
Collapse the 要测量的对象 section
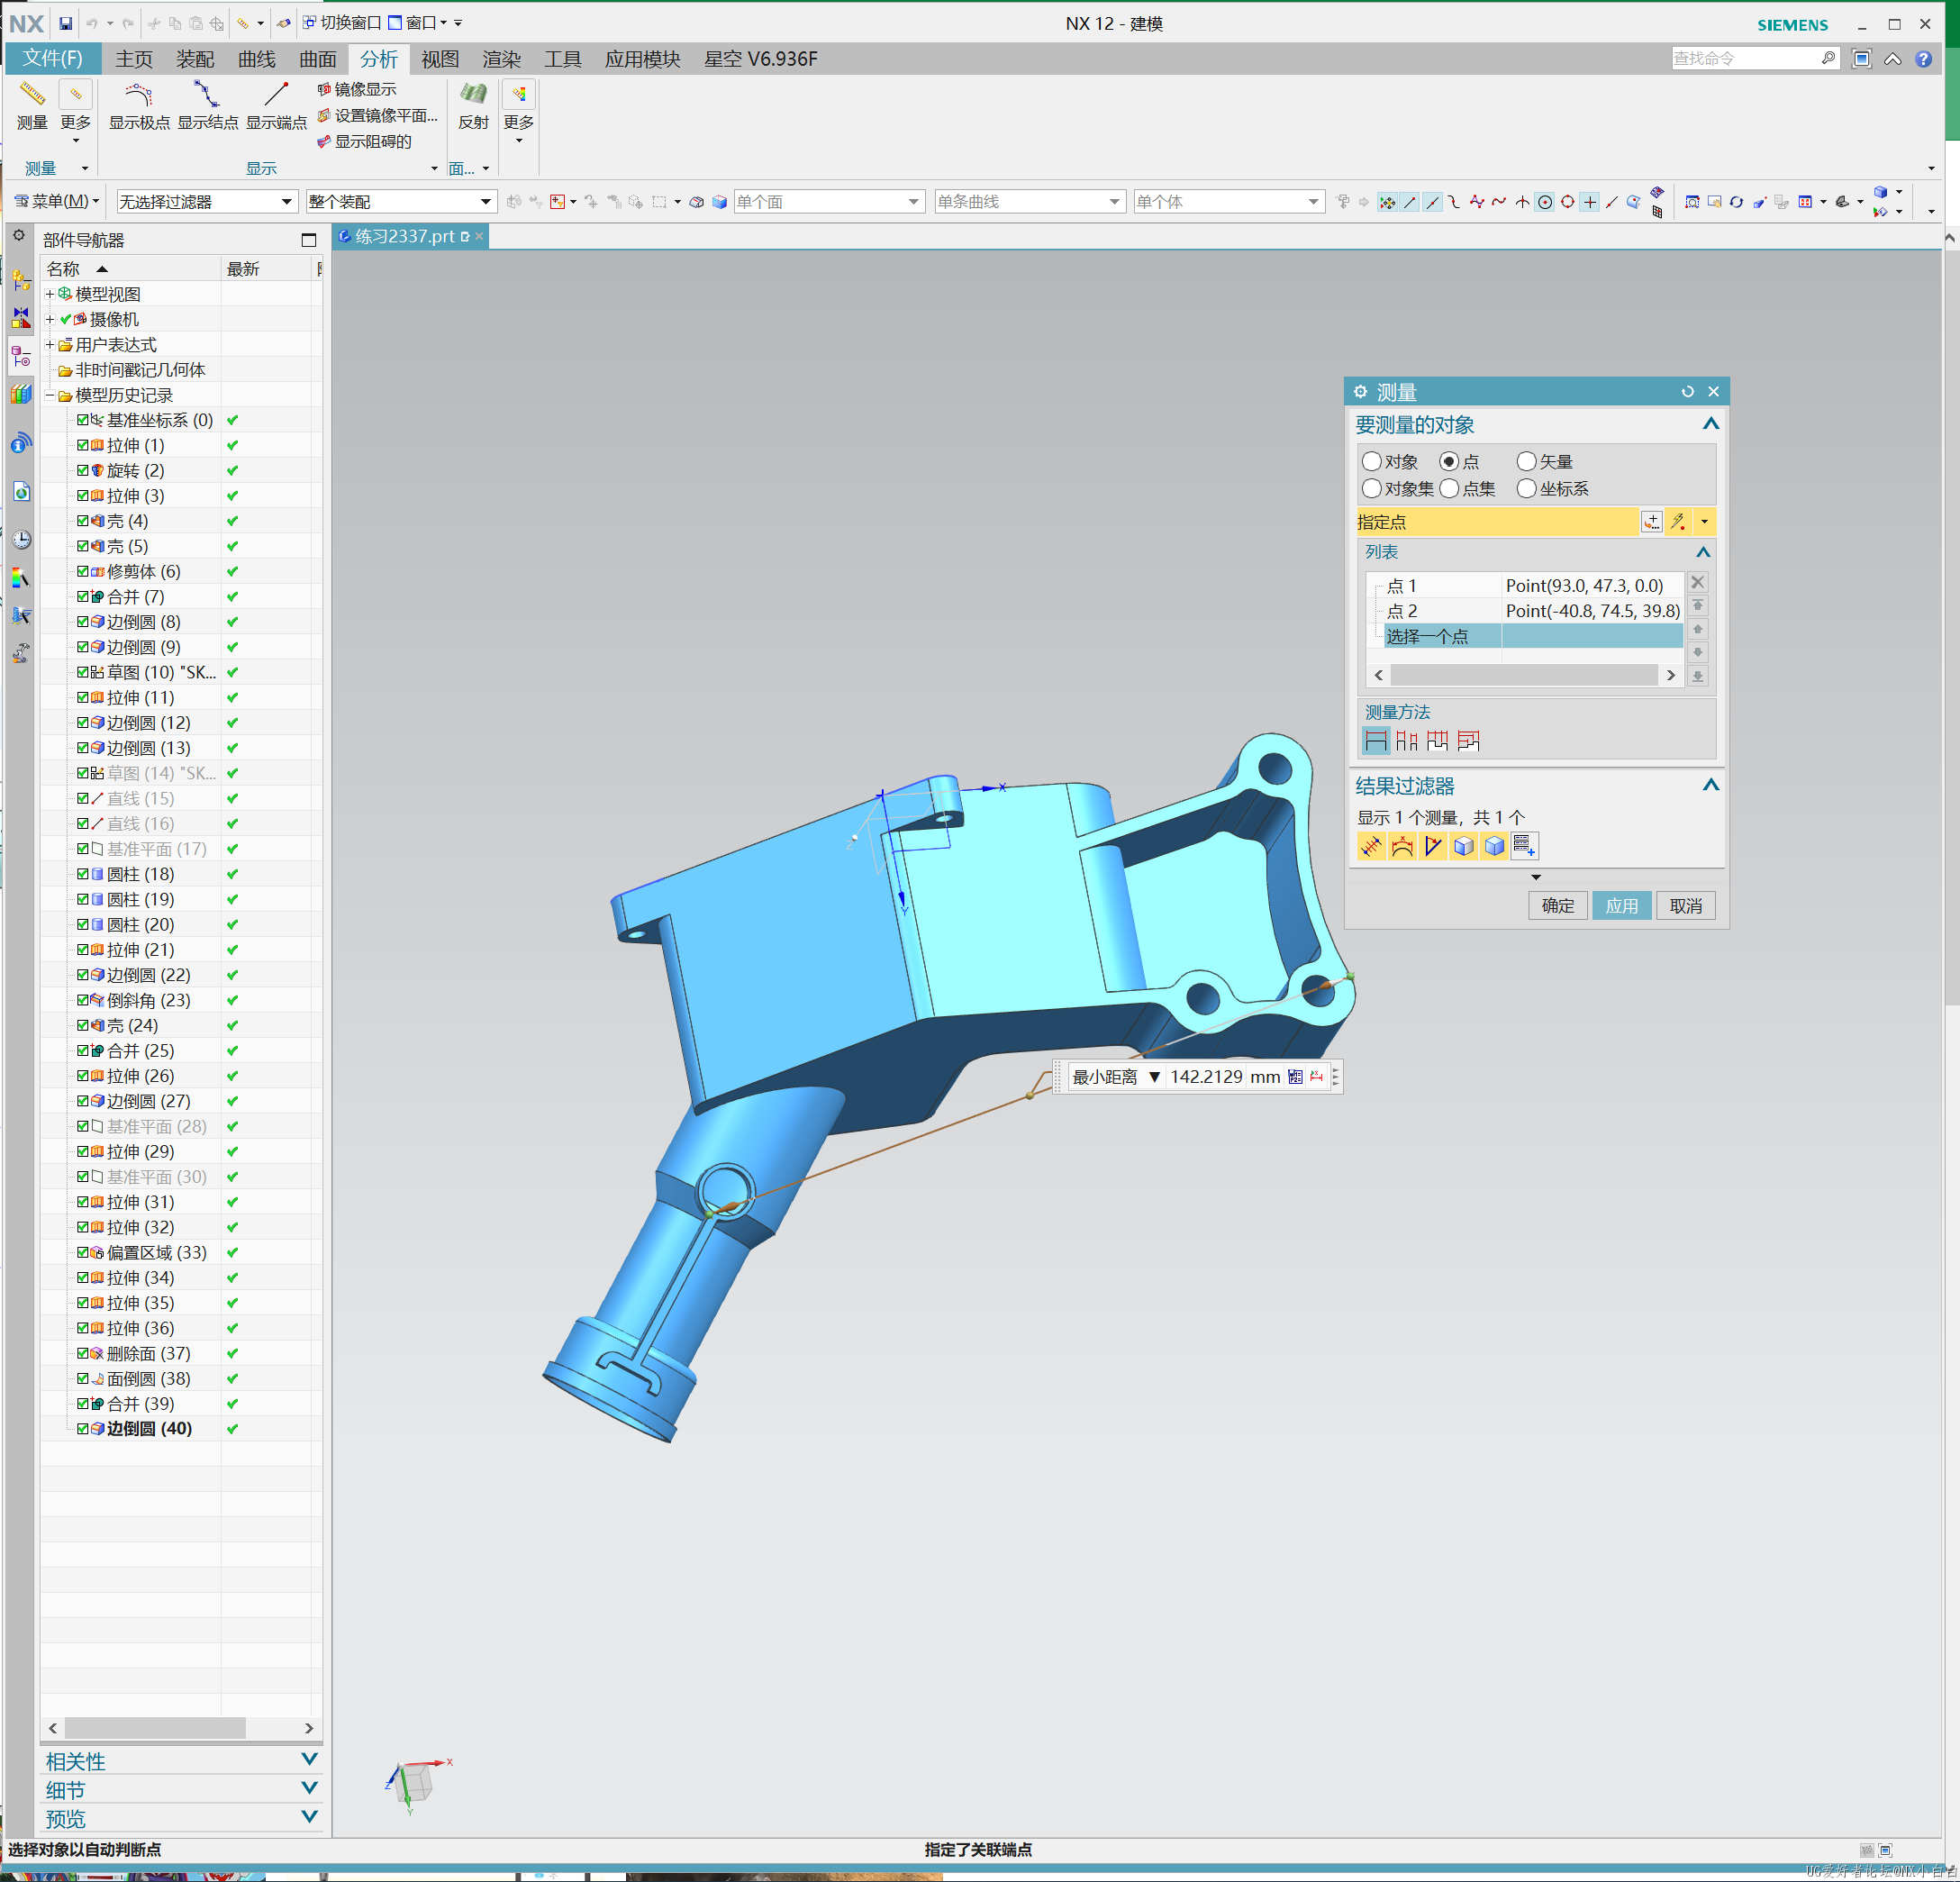1711,425
